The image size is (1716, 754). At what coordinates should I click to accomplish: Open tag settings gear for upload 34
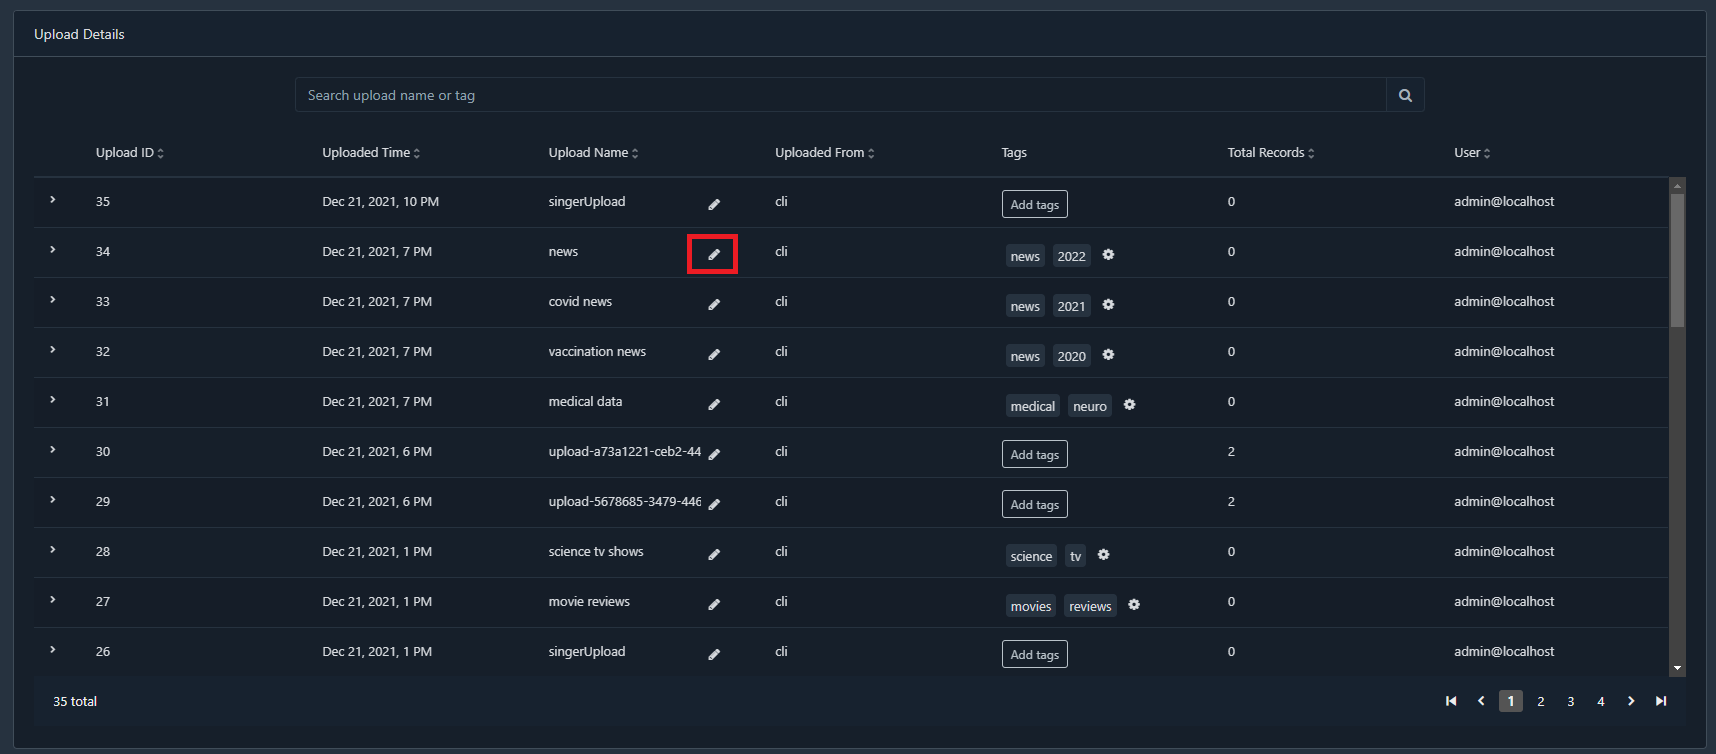coord(1108,255)
